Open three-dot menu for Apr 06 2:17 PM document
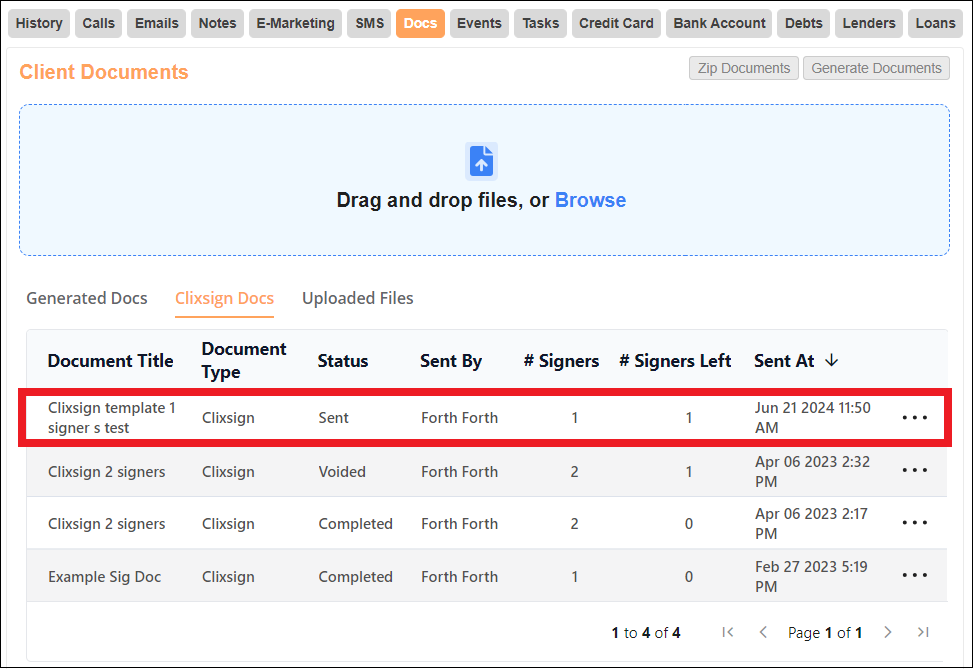The height and width of the screenshot is (669, 974). tap(914, 522)
